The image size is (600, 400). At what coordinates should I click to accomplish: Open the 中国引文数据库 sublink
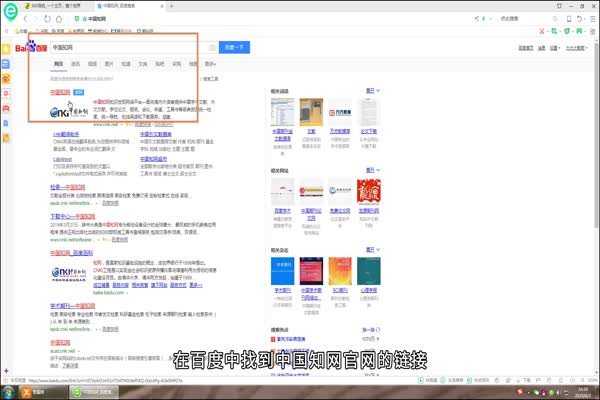click(156, 134)
